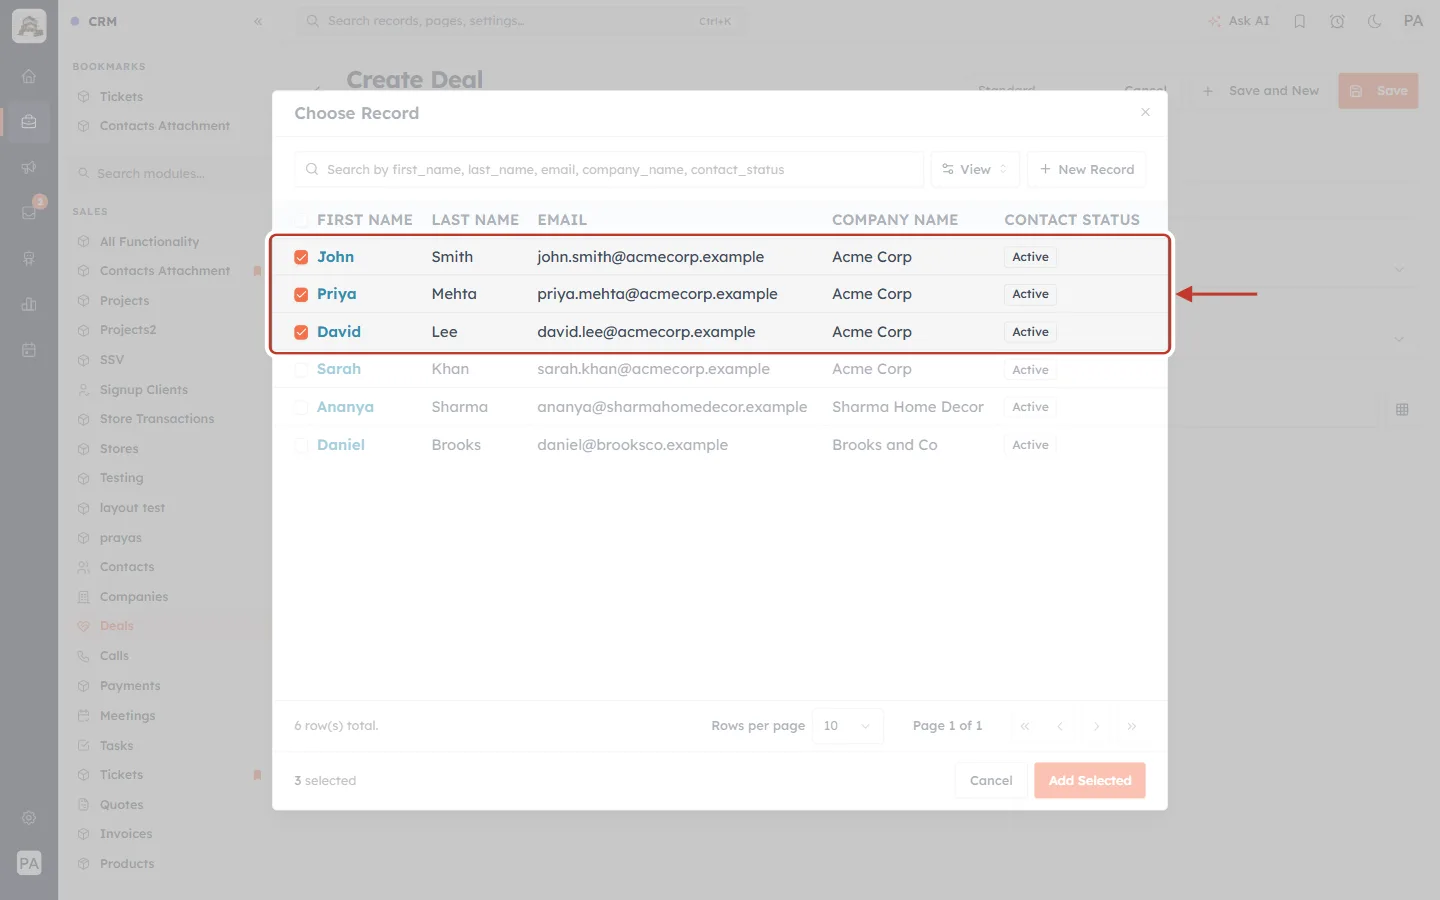Click the New Record button
This screenshot has width=1440, height=900.
coord(1086,169)
